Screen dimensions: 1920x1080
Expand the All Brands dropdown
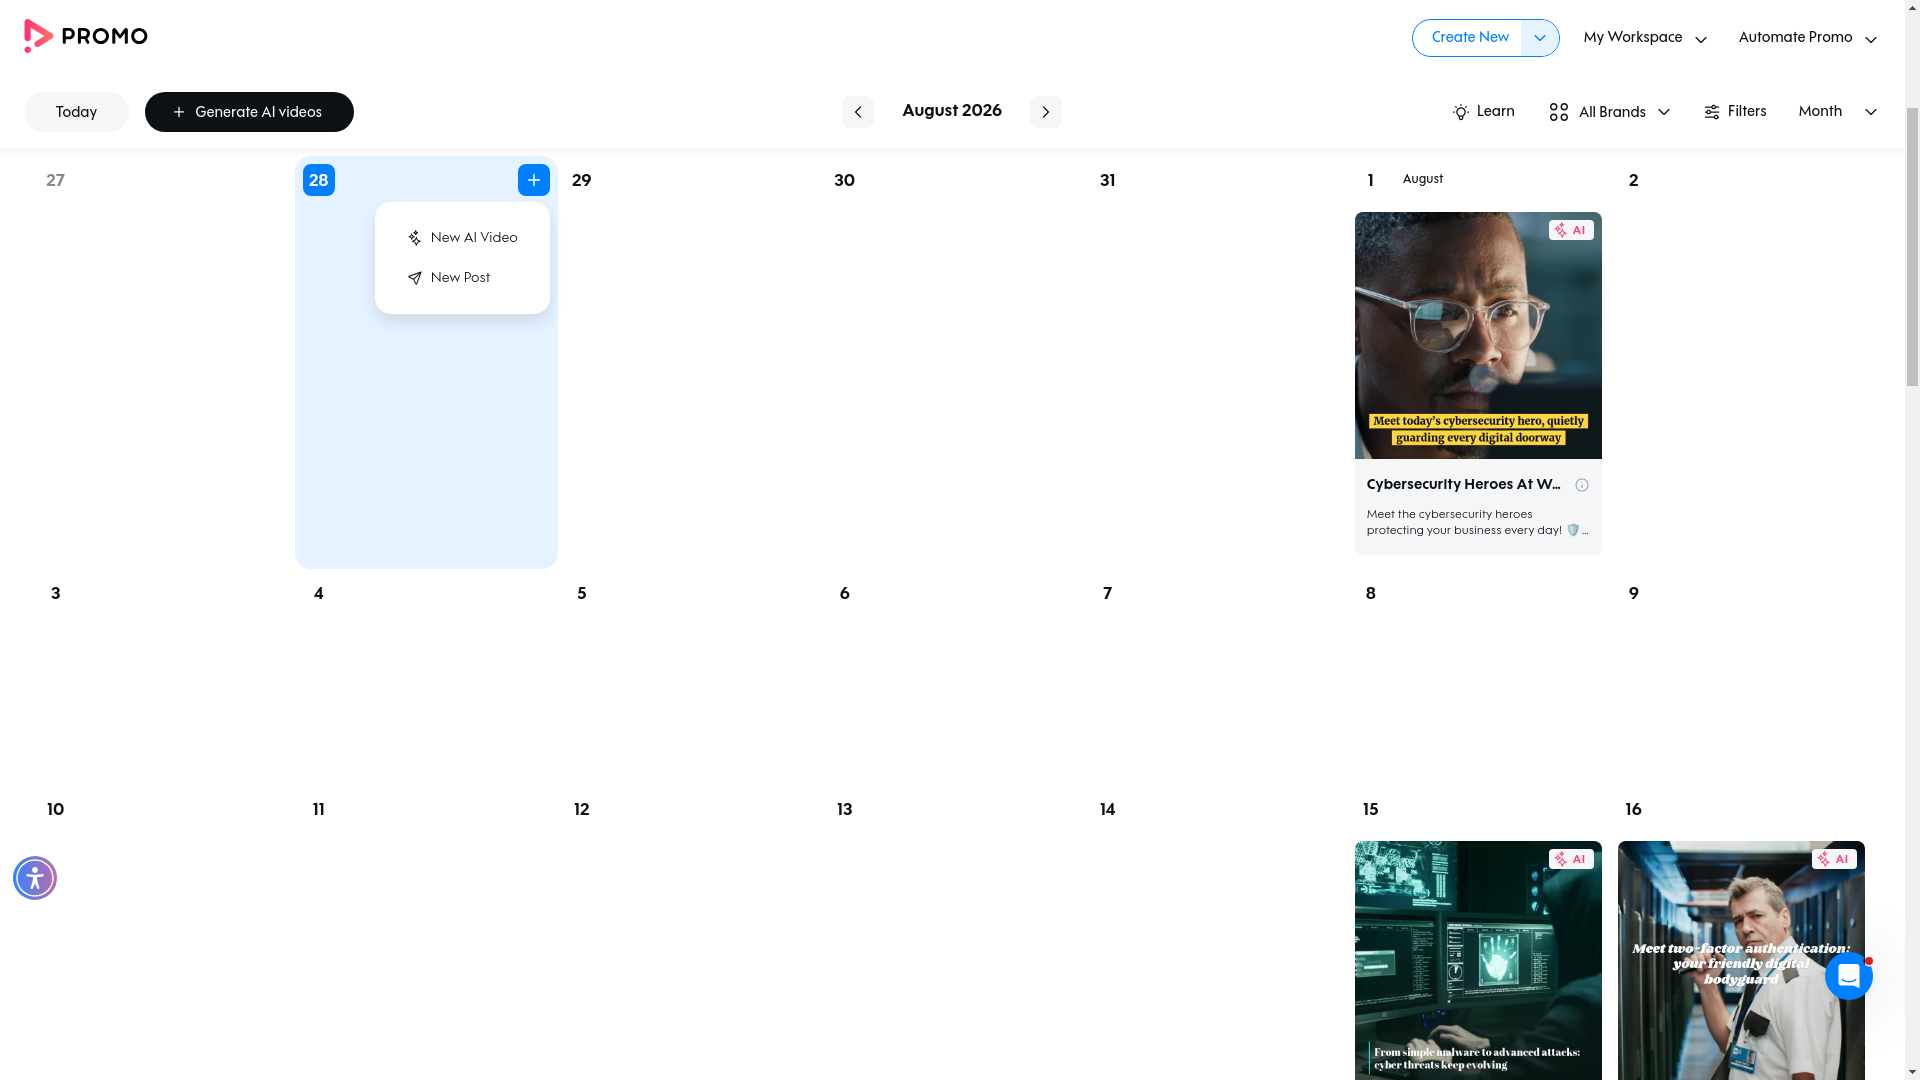1609,112
